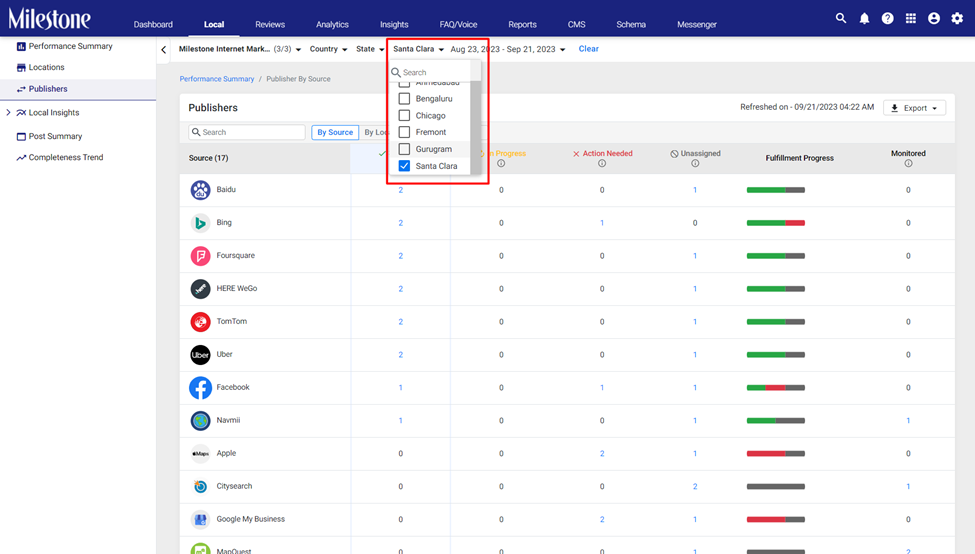Viewport: 975px width, 554px height.
Task: Click the Apple Maps publisher icon
Action: (200, 453)
